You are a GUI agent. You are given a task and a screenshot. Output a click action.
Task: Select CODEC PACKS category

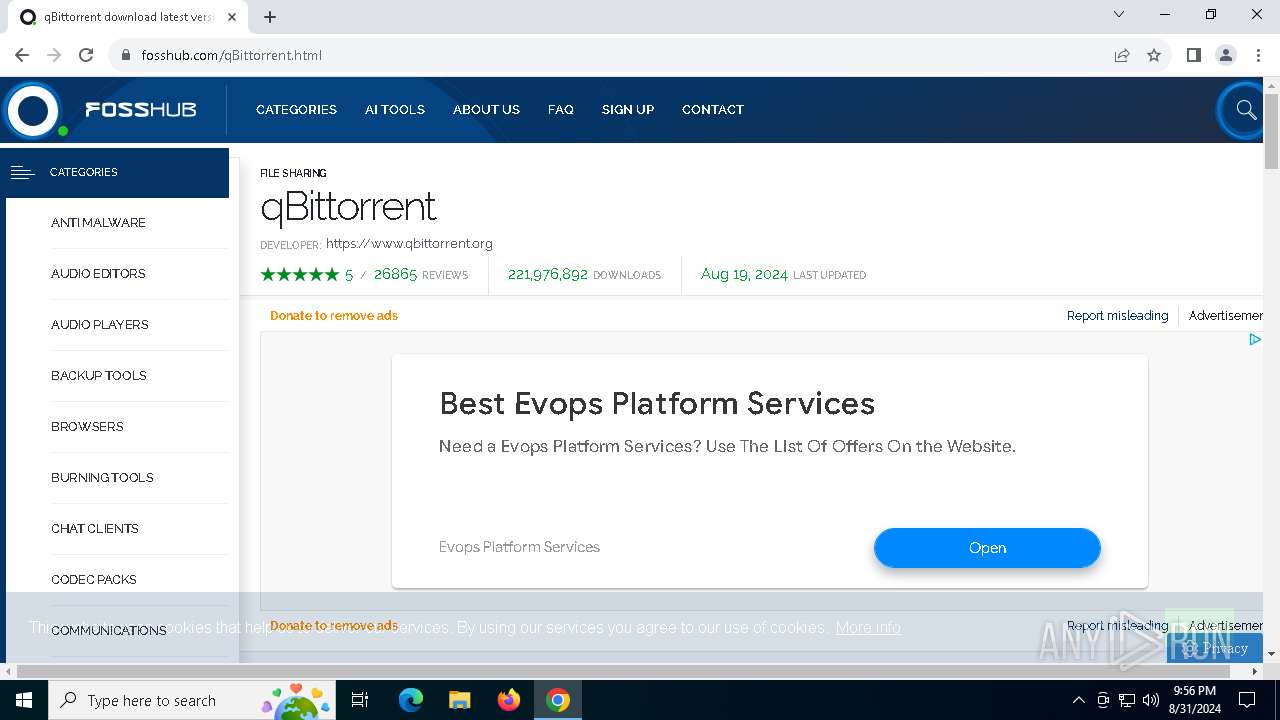point(94,580)
